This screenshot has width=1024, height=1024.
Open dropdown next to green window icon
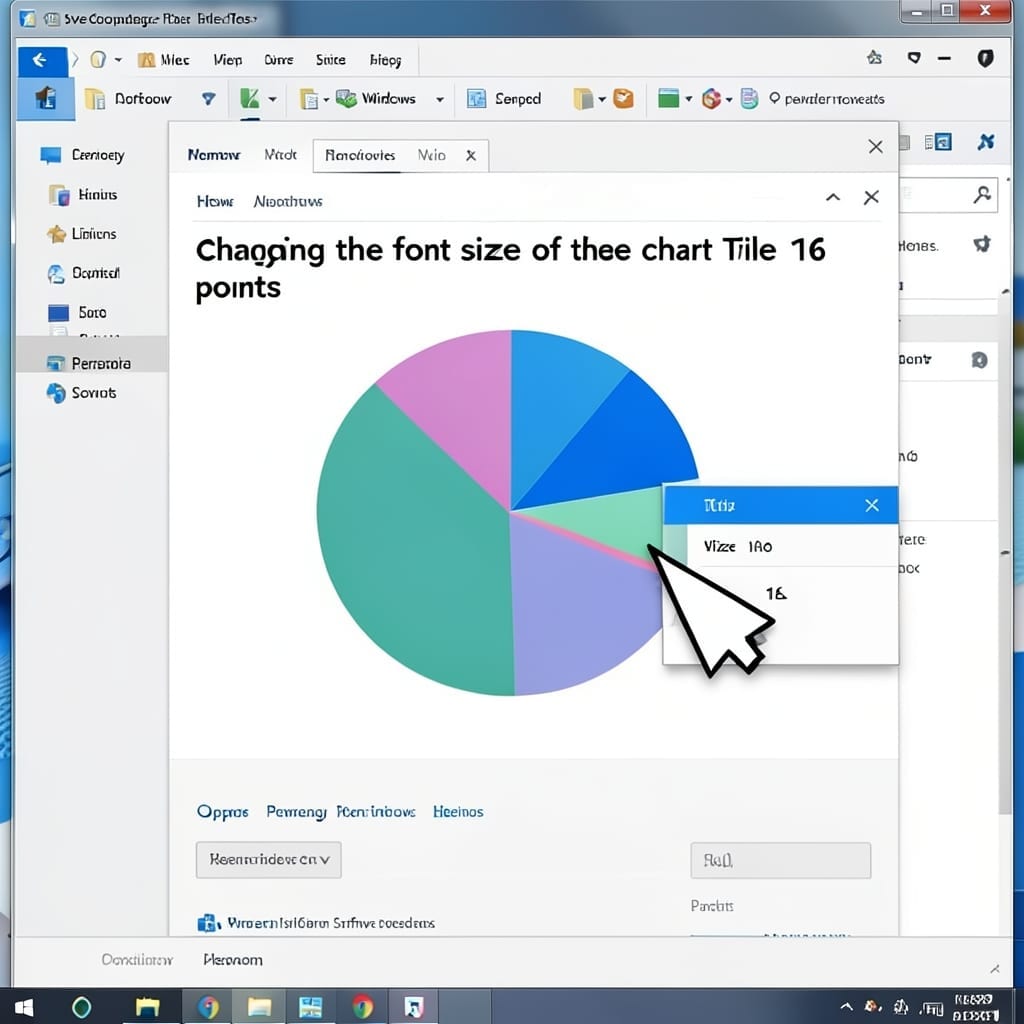[688, 99]
